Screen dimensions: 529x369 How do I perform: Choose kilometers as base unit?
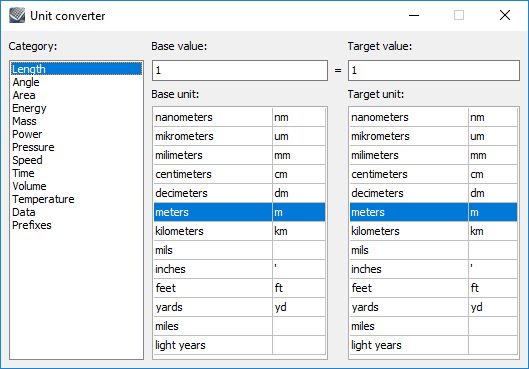pos(240,231)
